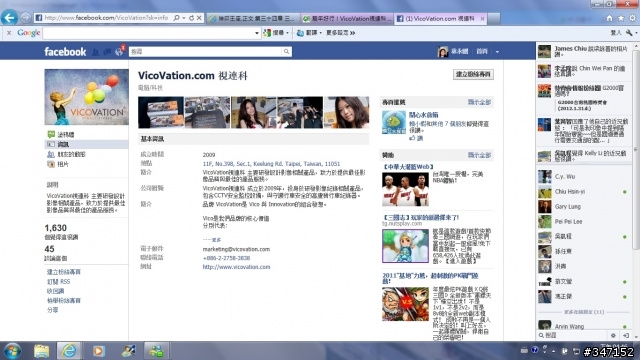Open the V.S fighting game ad image
The width and height of the screenshot is (640, 360).
[405, 304]
